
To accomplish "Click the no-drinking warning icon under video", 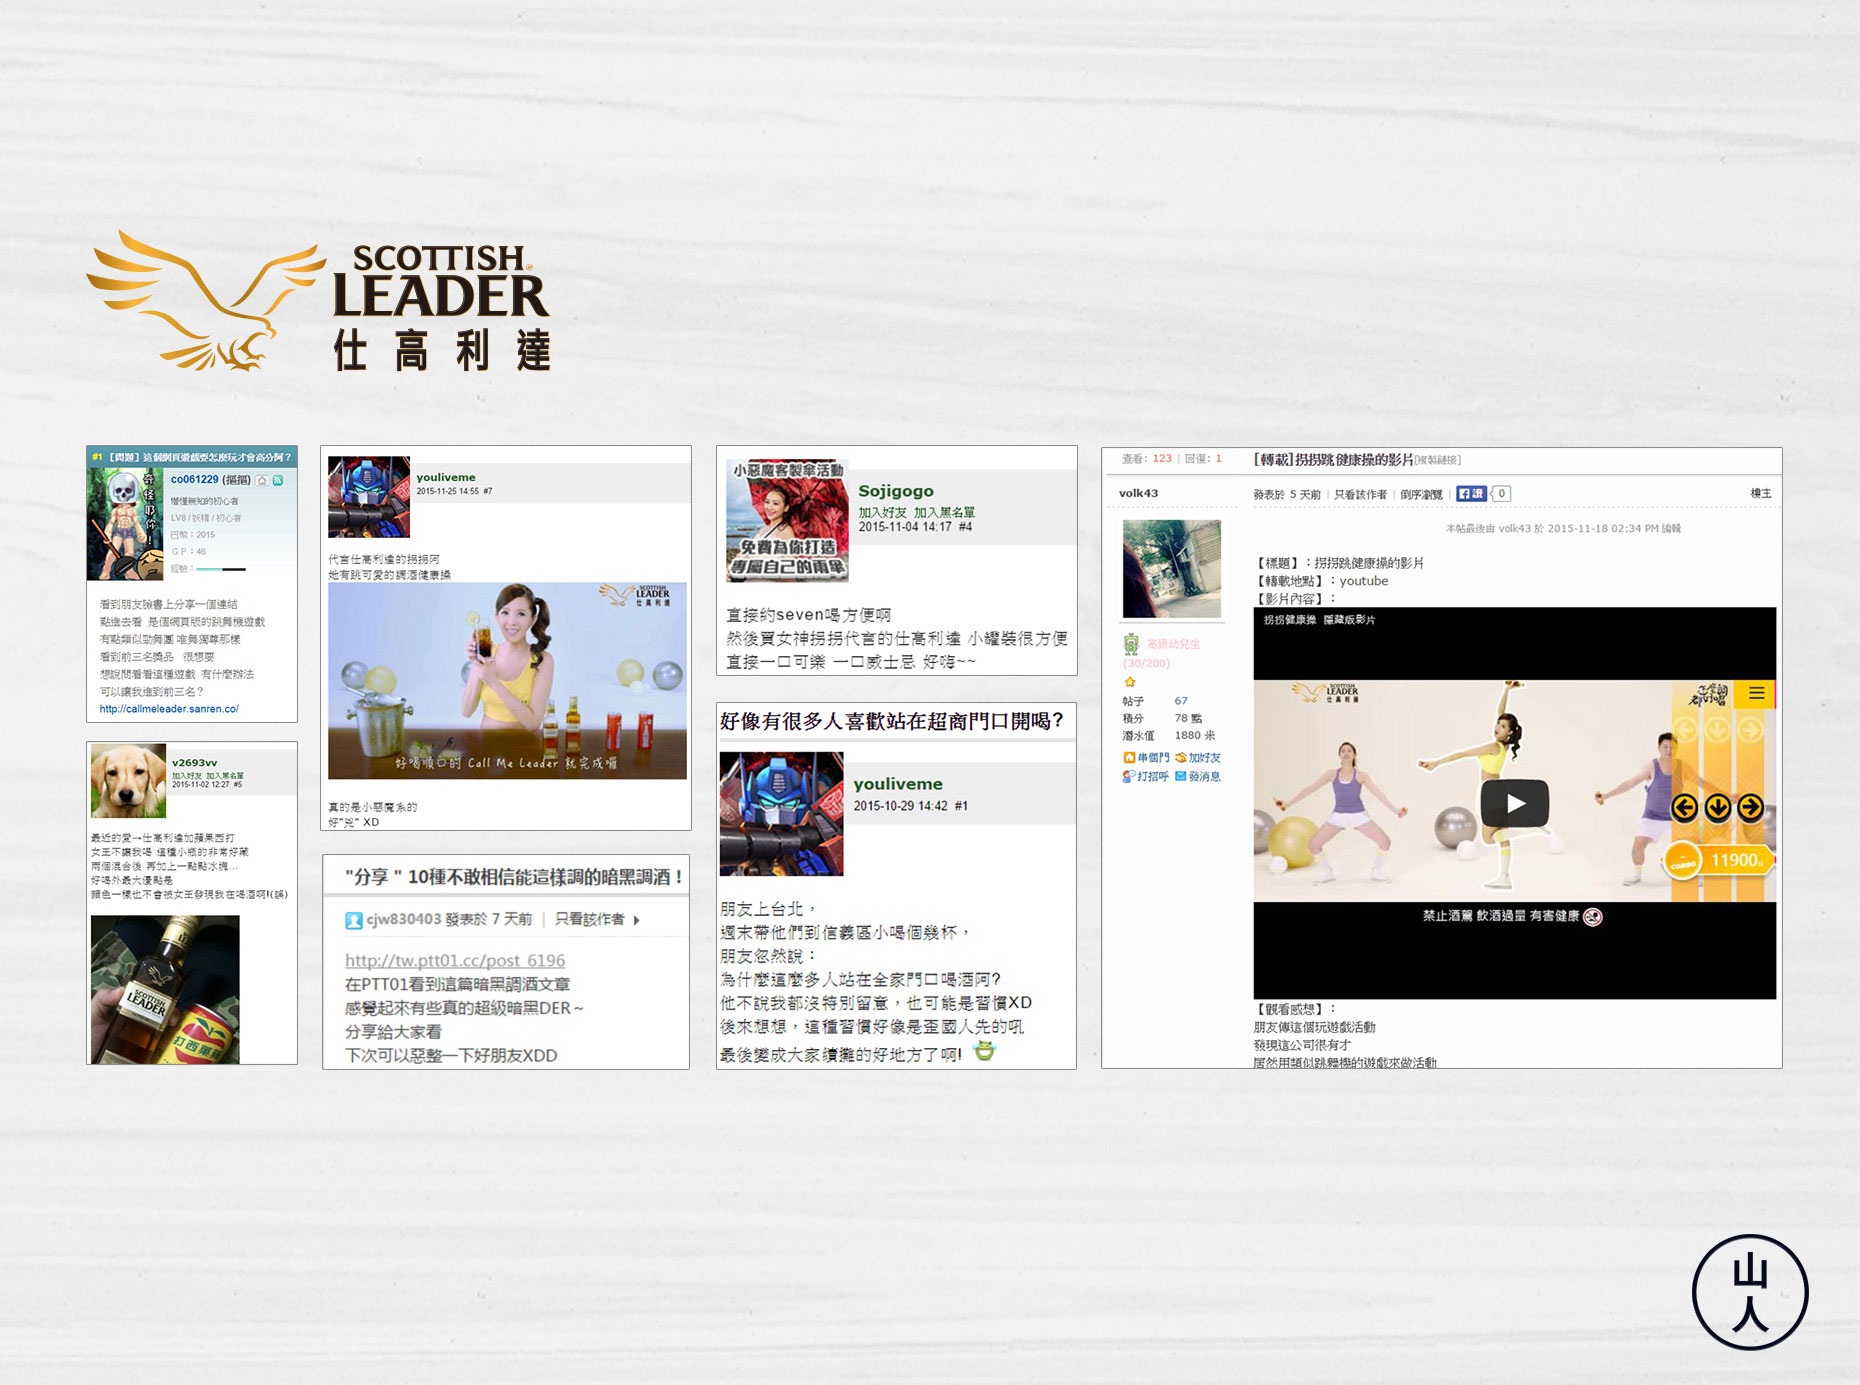I will (1593, 916).
